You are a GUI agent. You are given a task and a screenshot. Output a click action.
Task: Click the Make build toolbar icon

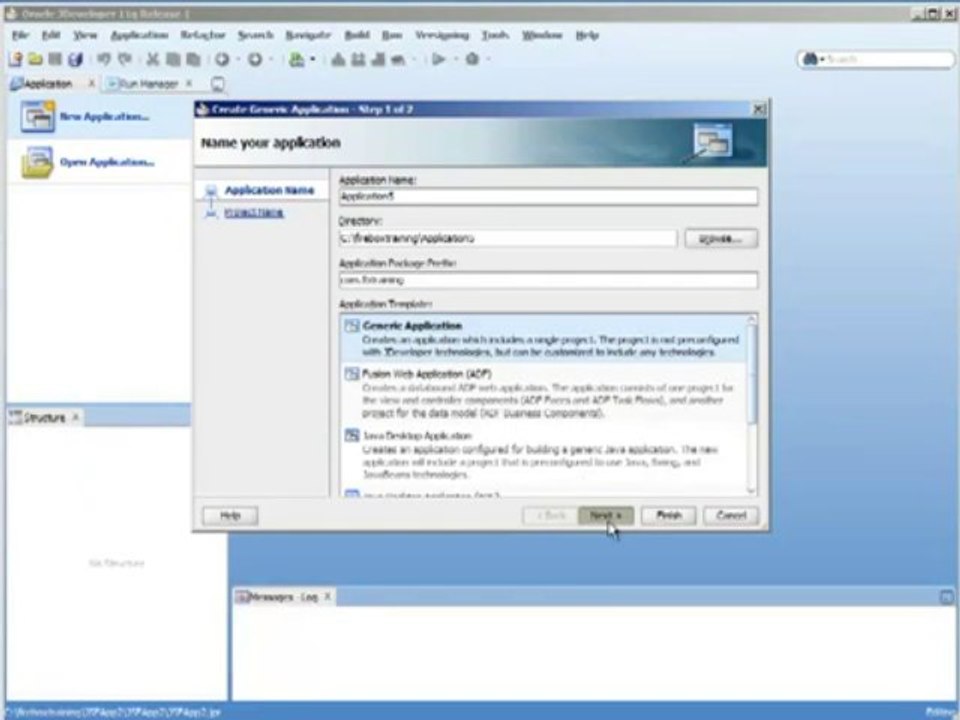(x=338, y=59)
